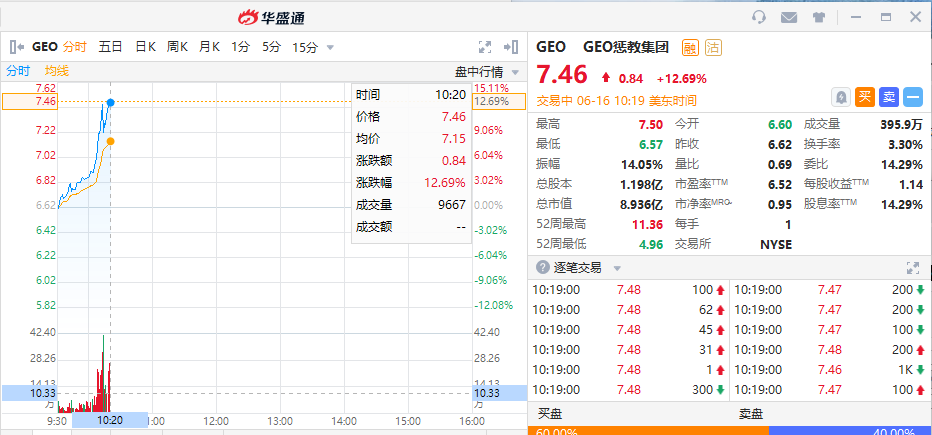Select the 5分 five-minute chart
The height and width of the screenshot is (435, 932).
272,47
